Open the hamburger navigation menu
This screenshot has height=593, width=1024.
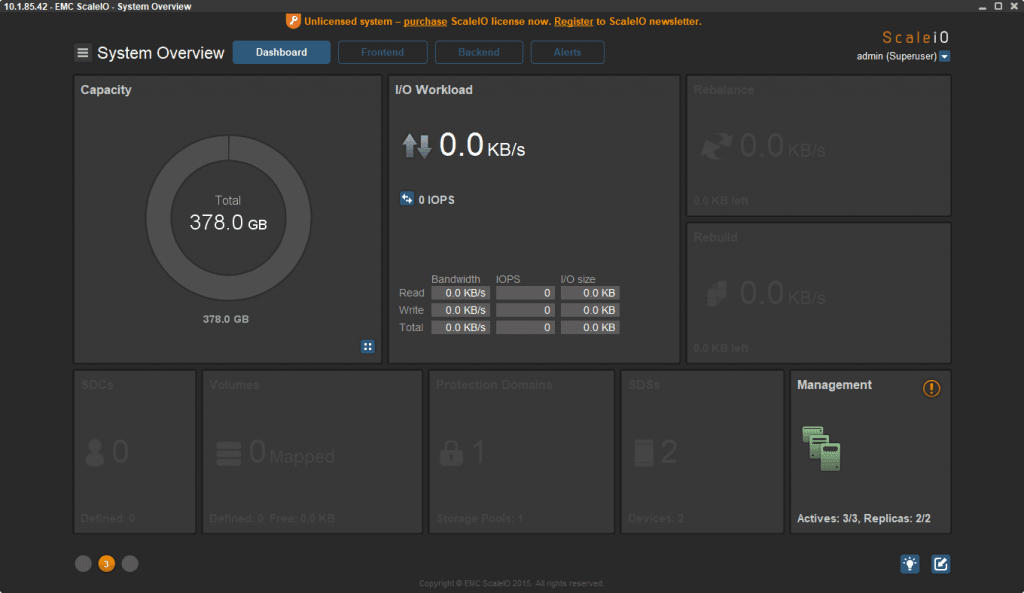coord(82,53)
